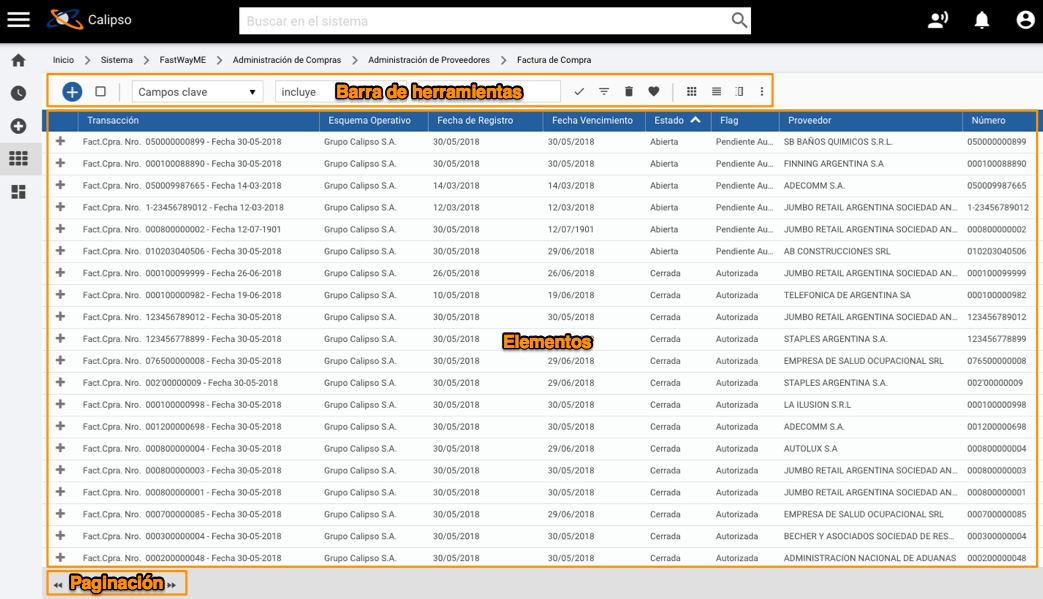This screenshot has height=599, width=1043.
Task: Expand row 000100099999 with plus
Action: click(x=61, y=273)
